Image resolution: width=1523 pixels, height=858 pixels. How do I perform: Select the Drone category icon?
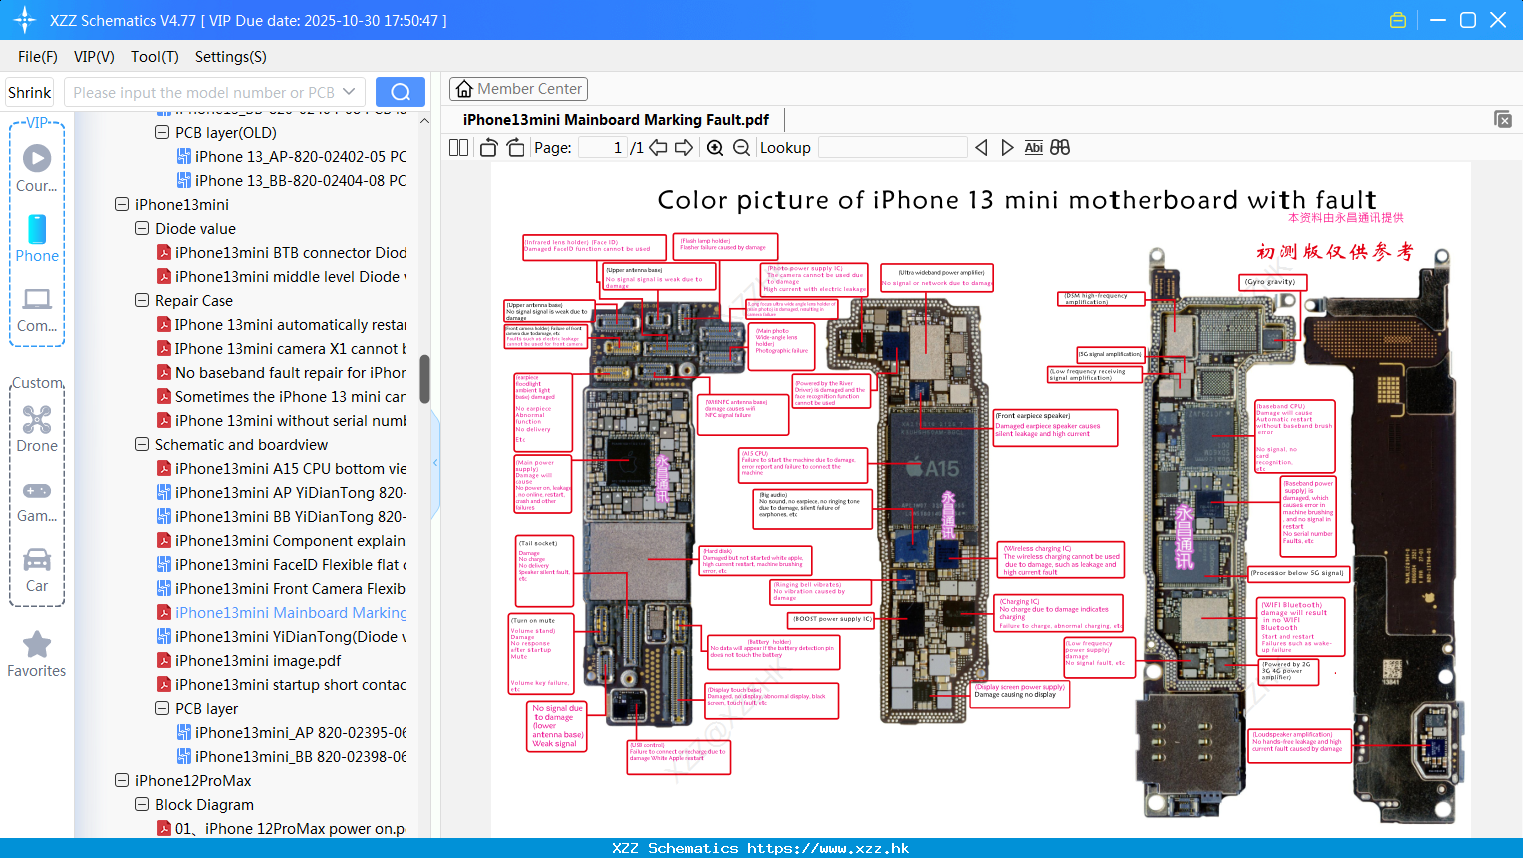point(37,419)
